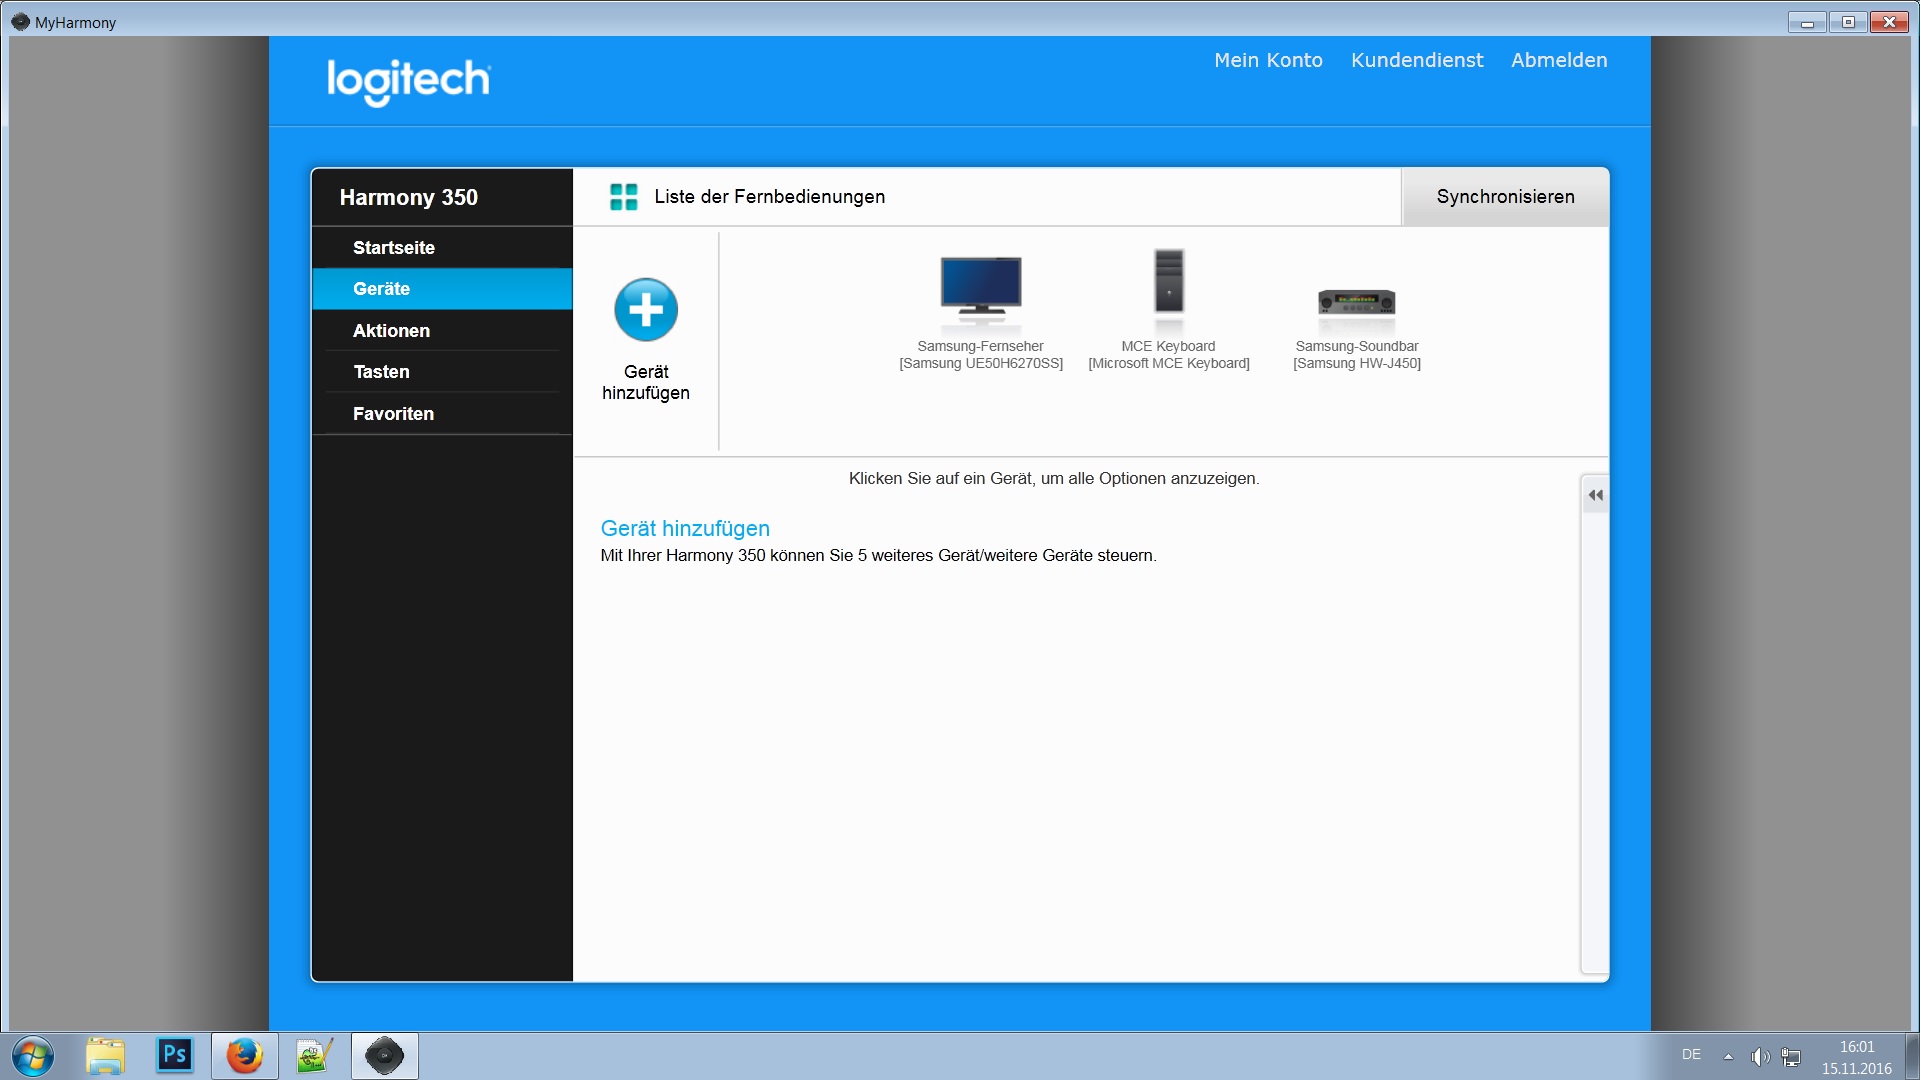Click Liste der Fernbedienungen title
This screenshot has height=1080, width=1920.
pos(769,197)
